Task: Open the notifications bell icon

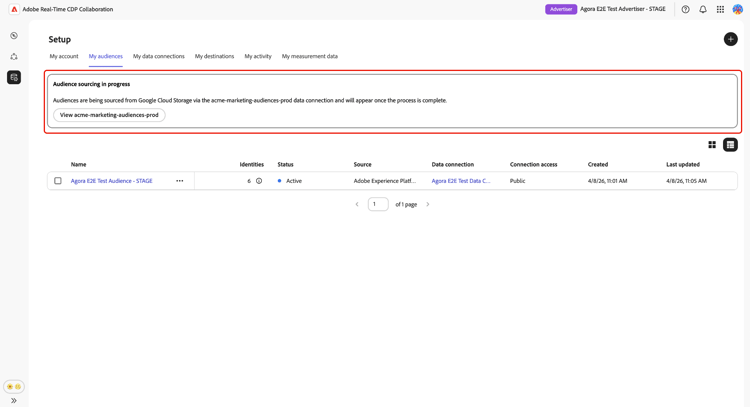Action: coord(703,9)
